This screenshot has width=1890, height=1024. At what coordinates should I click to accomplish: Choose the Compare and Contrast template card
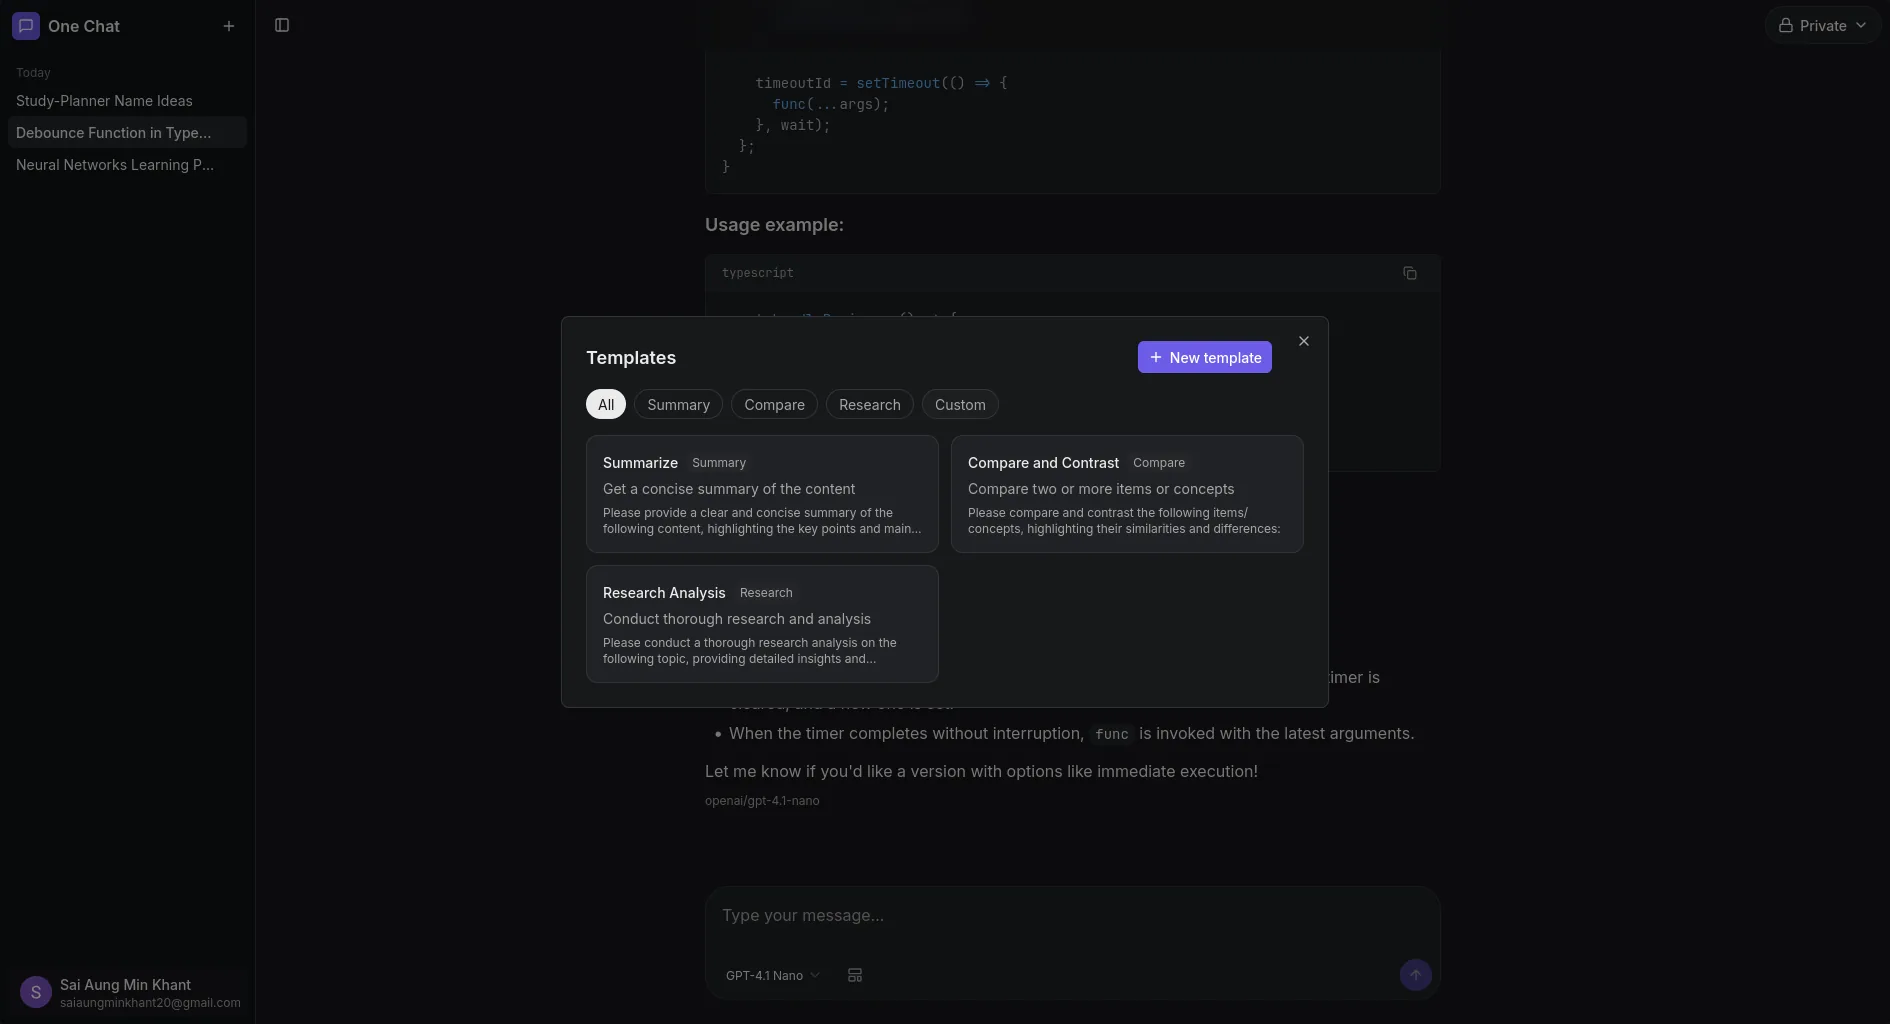[x=1127, y=494]
